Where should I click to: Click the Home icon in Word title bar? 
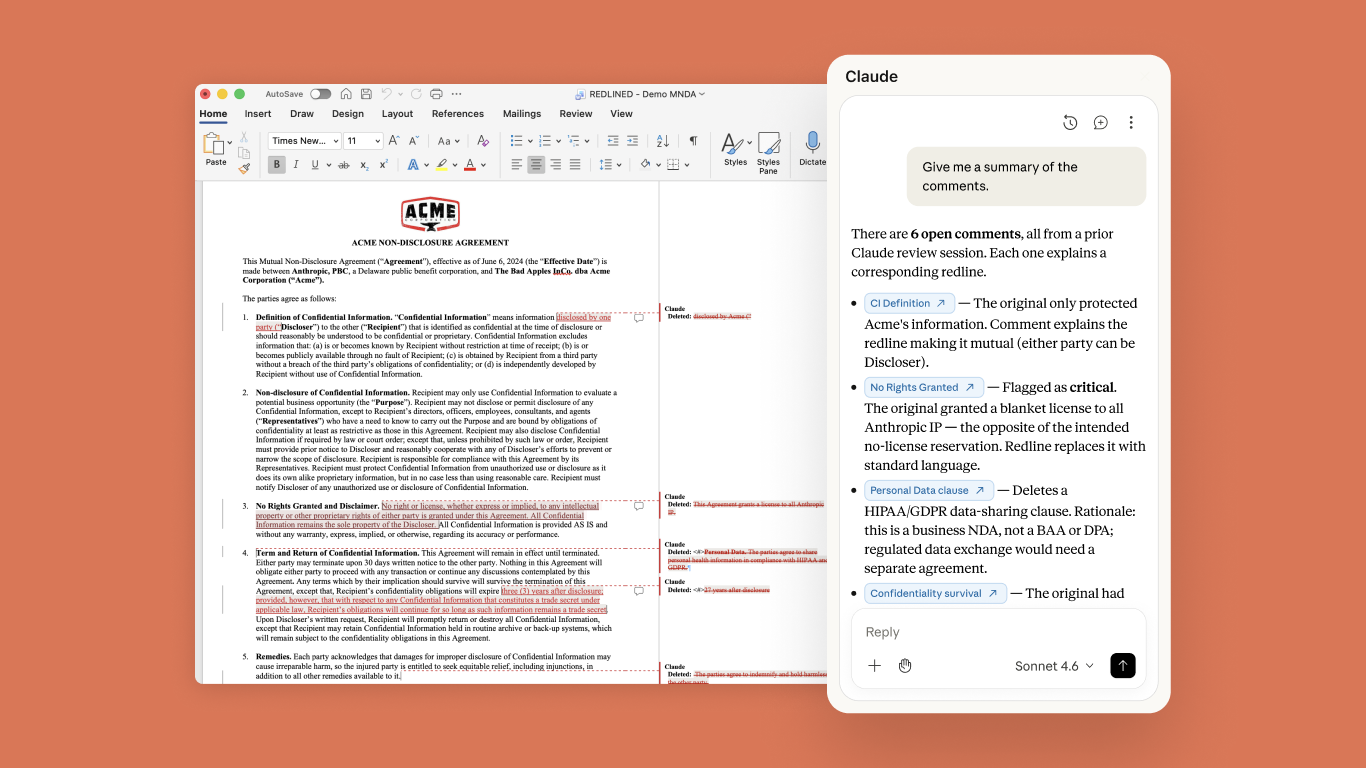click(x=346, y=94)
